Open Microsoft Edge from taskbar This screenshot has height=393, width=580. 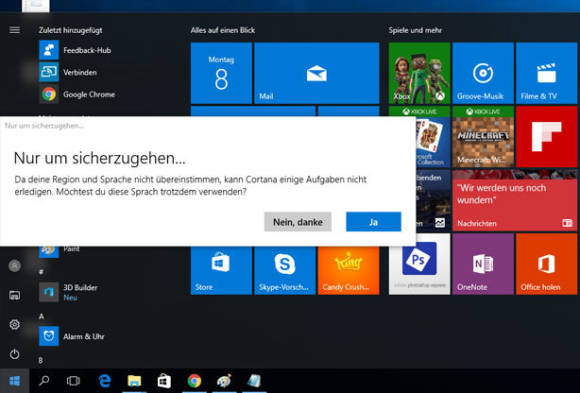[x=105, y=380]
